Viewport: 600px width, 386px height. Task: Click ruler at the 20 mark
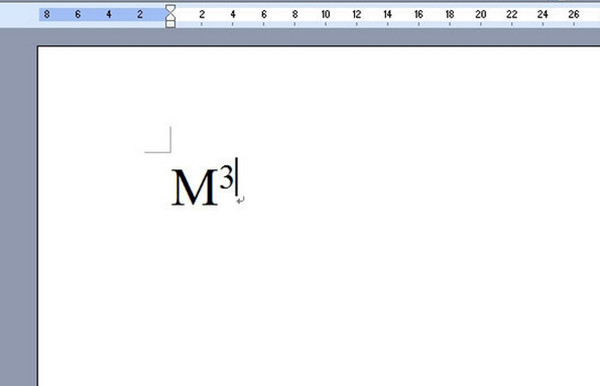tap(481, 15)
